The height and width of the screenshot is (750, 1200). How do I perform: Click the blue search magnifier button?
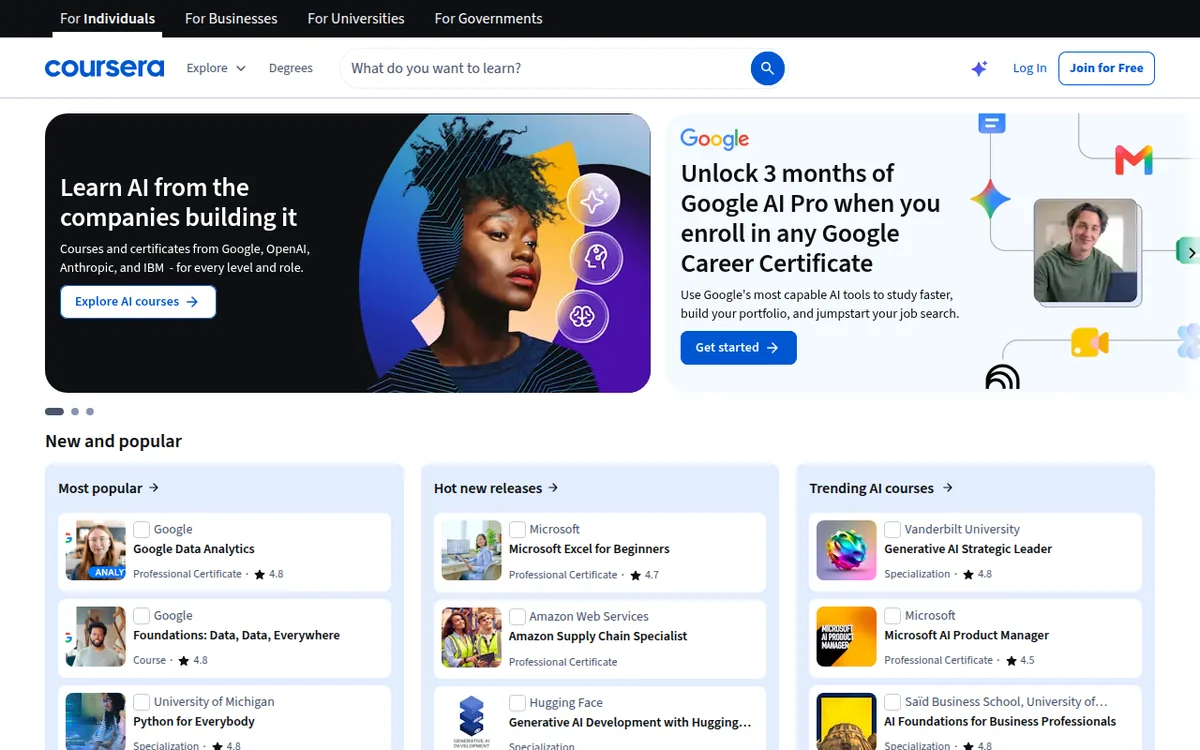(x=767, y=68)
